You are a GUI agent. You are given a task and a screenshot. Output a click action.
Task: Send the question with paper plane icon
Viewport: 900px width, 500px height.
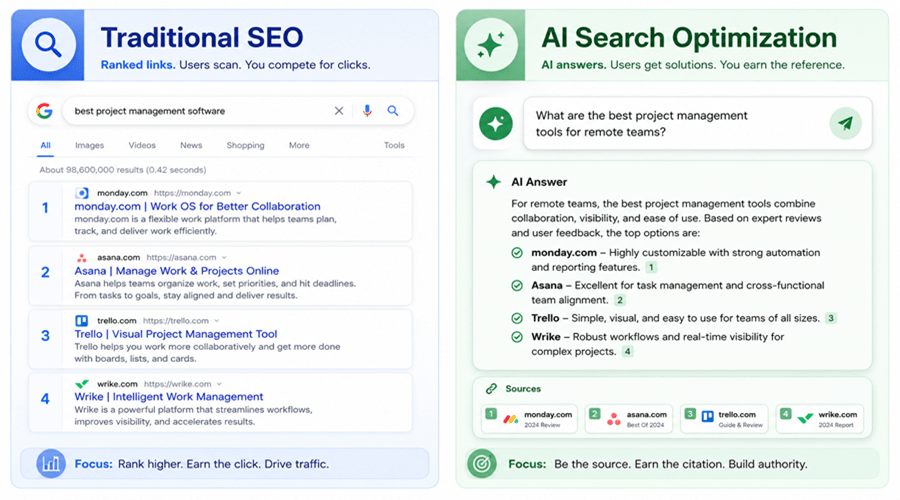(x=845, y=123)
